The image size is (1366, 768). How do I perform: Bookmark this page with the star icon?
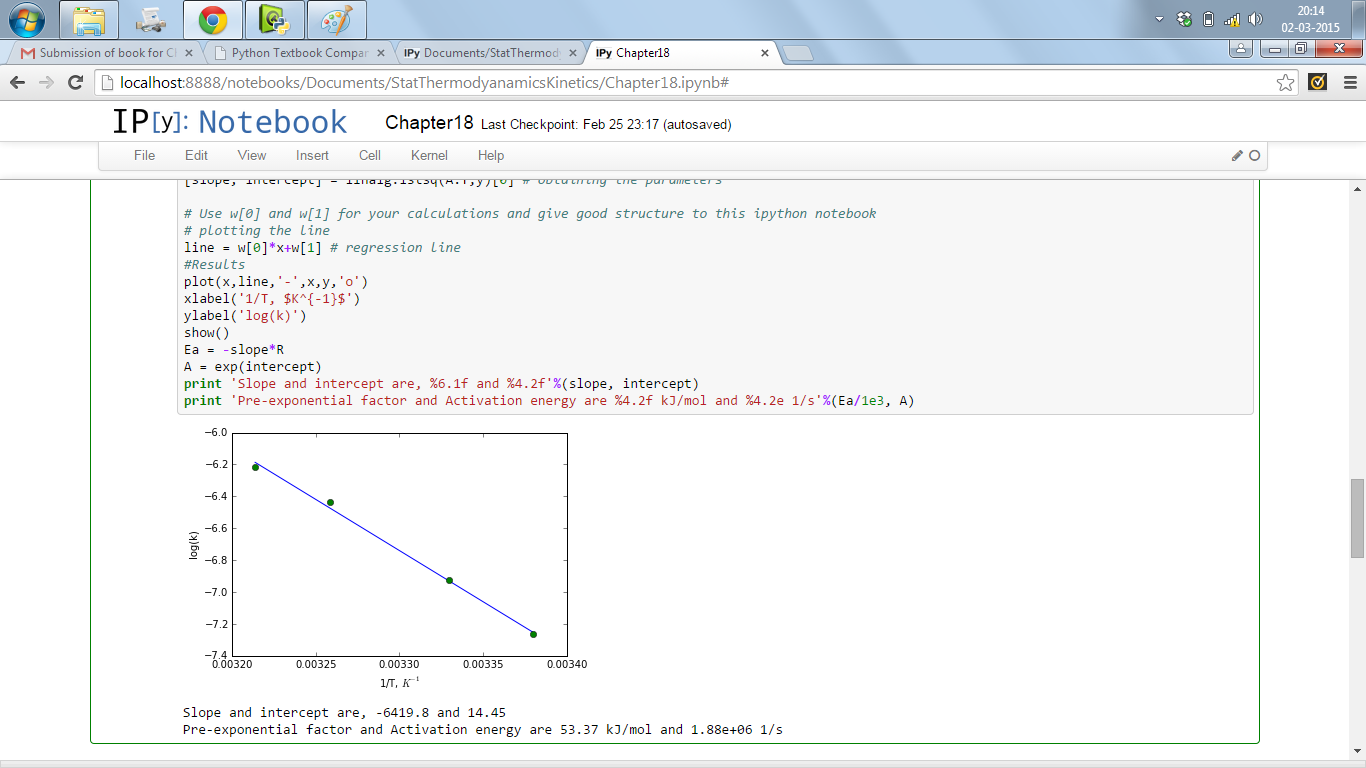(1286, 83)
